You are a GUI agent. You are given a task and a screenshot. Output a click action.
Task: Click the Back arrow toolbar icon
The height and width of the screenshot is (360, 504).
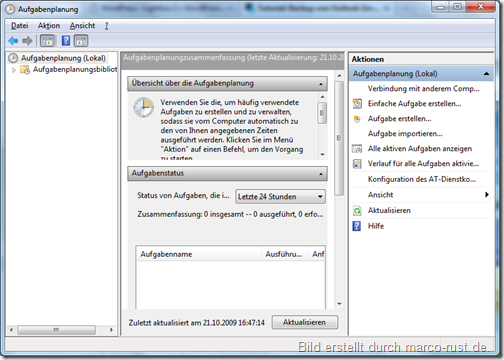click(13, 41)
